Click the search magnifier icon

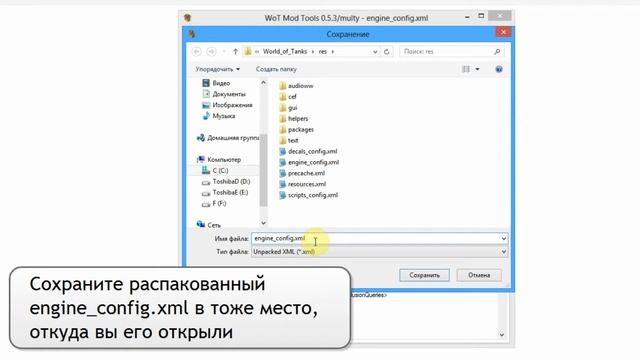click(x=497, y=51)
